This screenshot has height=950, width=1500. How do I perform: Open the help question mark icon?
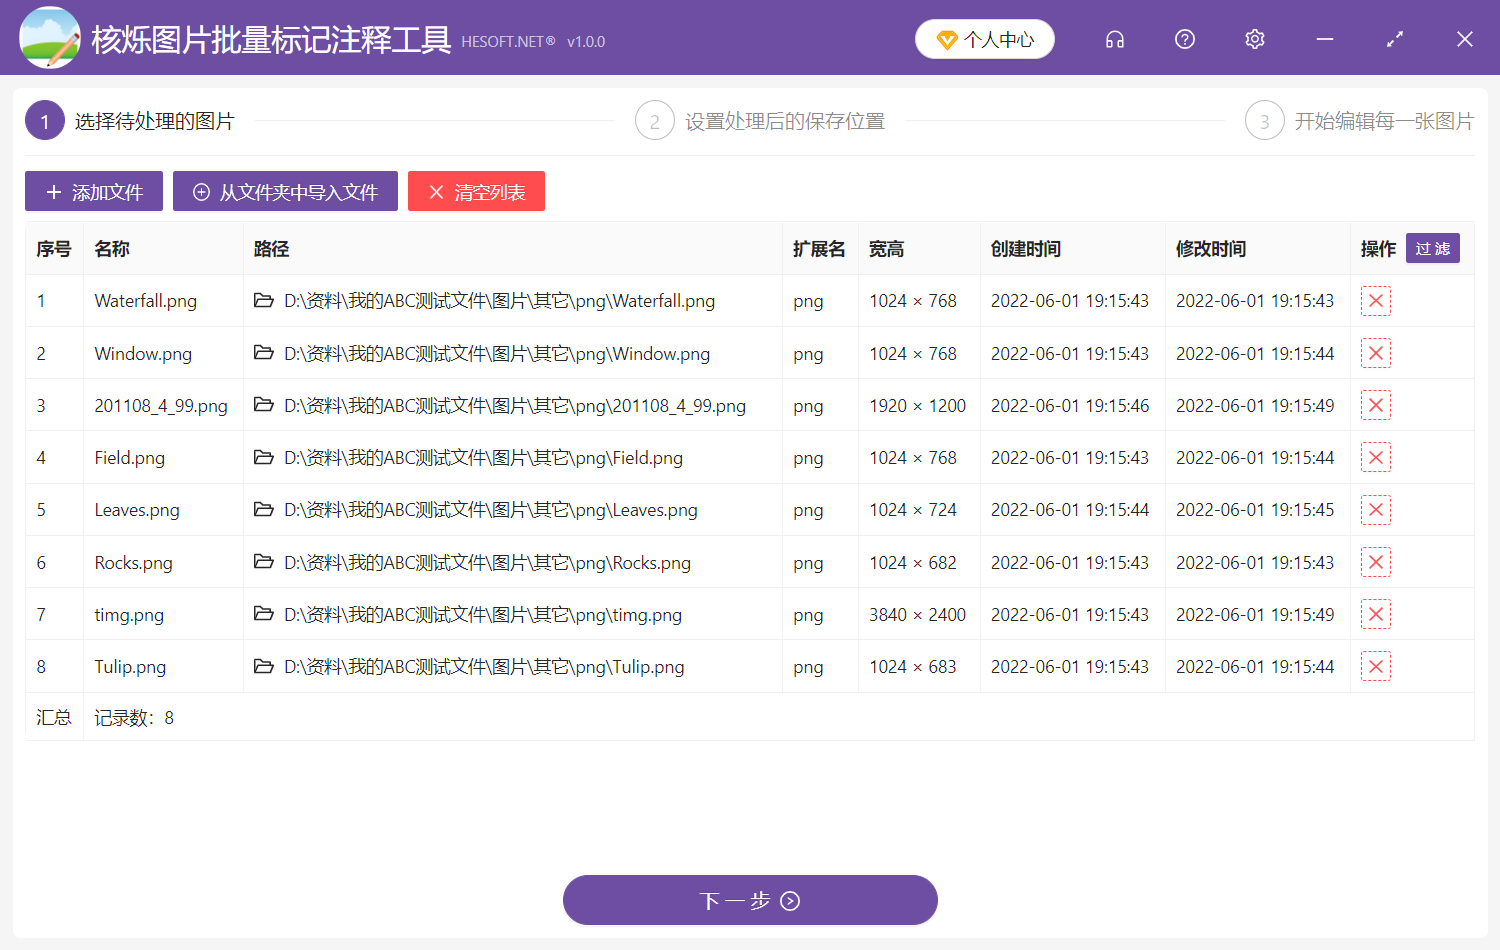(1184, 39)
